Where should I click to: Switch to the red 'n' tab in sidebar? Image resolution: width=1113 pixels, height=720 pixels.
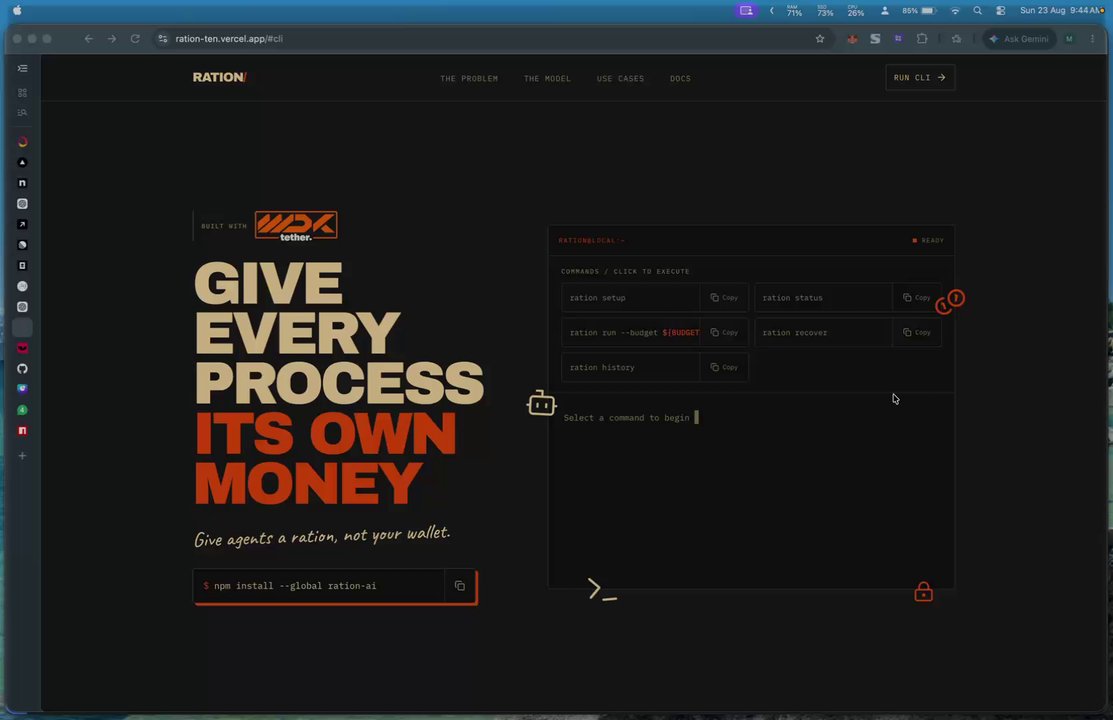[23, 430]
